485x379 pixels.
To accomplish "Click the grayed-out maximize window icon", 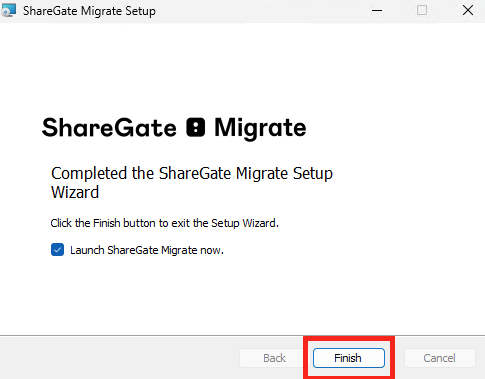I will pyautogui.click(x=422, y=10).
